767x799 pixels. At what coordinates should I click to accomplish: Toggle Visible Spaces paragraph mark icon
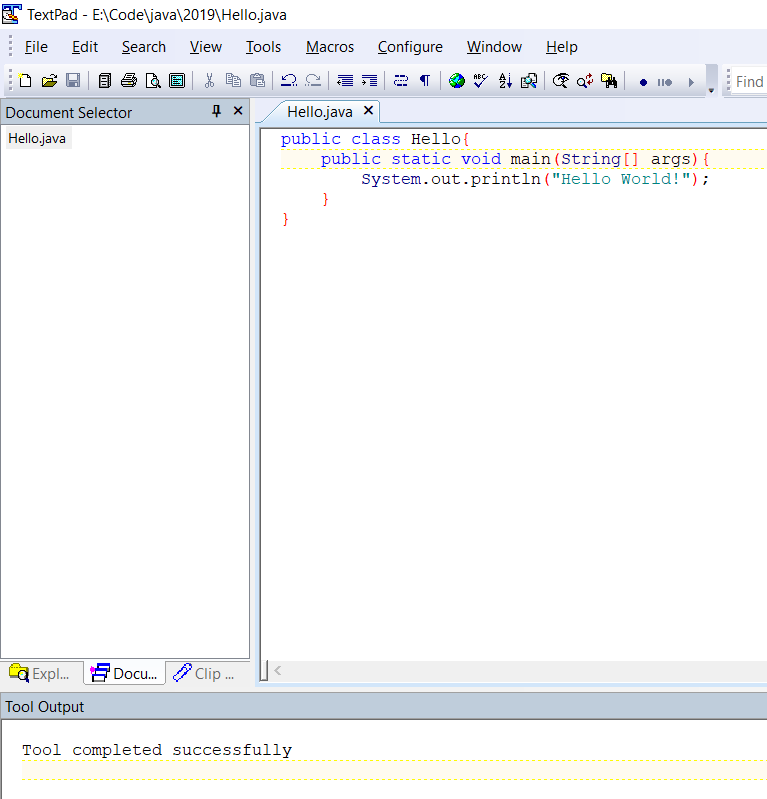click(425, 81)
